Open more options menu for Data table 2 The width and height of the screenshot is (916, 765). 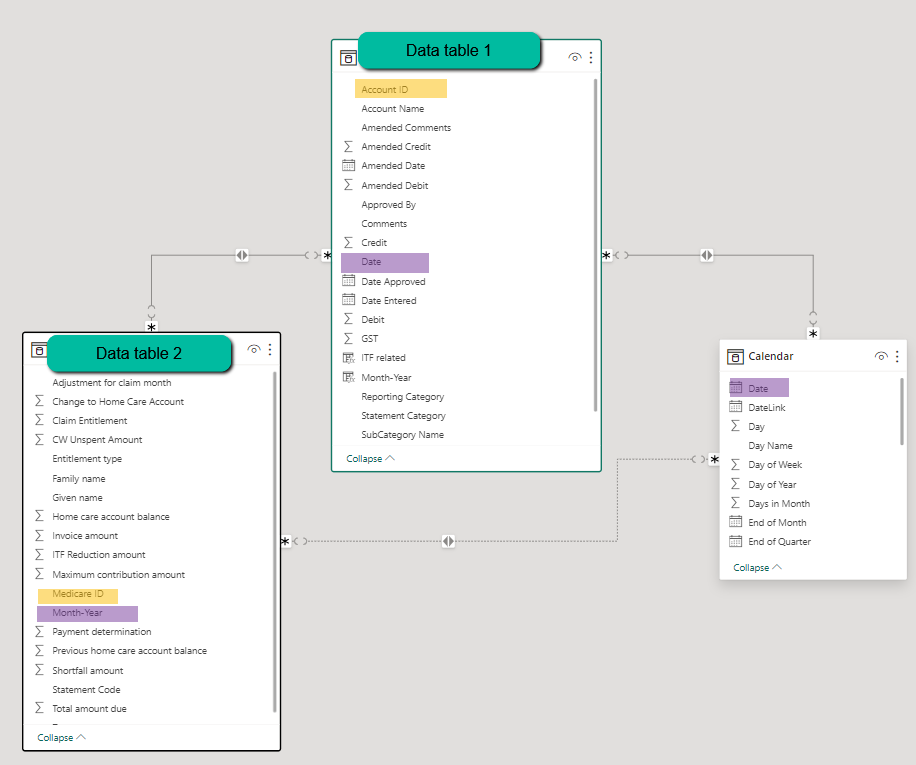270,349
